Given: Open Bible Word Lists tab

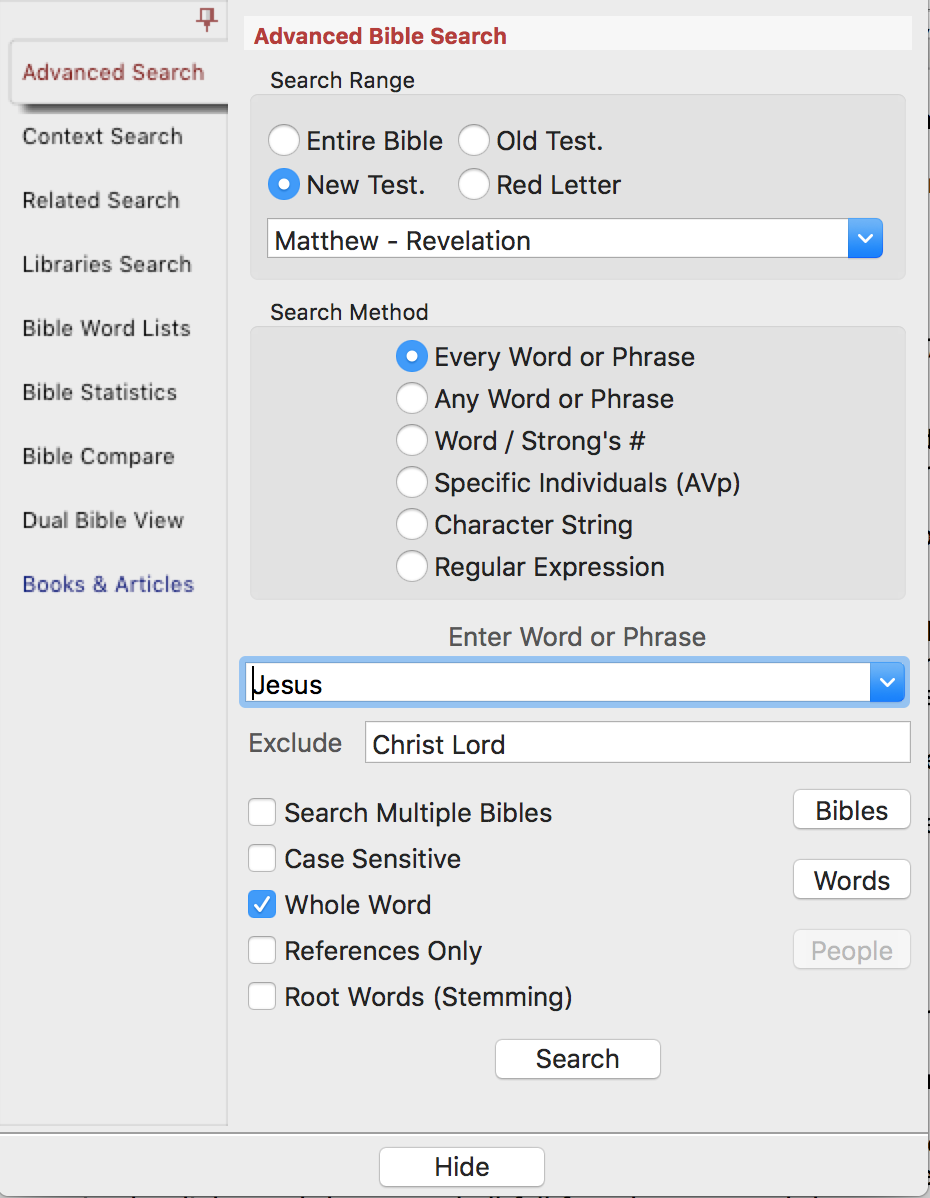Looking at the screenshot, I should tap(107, 329).
